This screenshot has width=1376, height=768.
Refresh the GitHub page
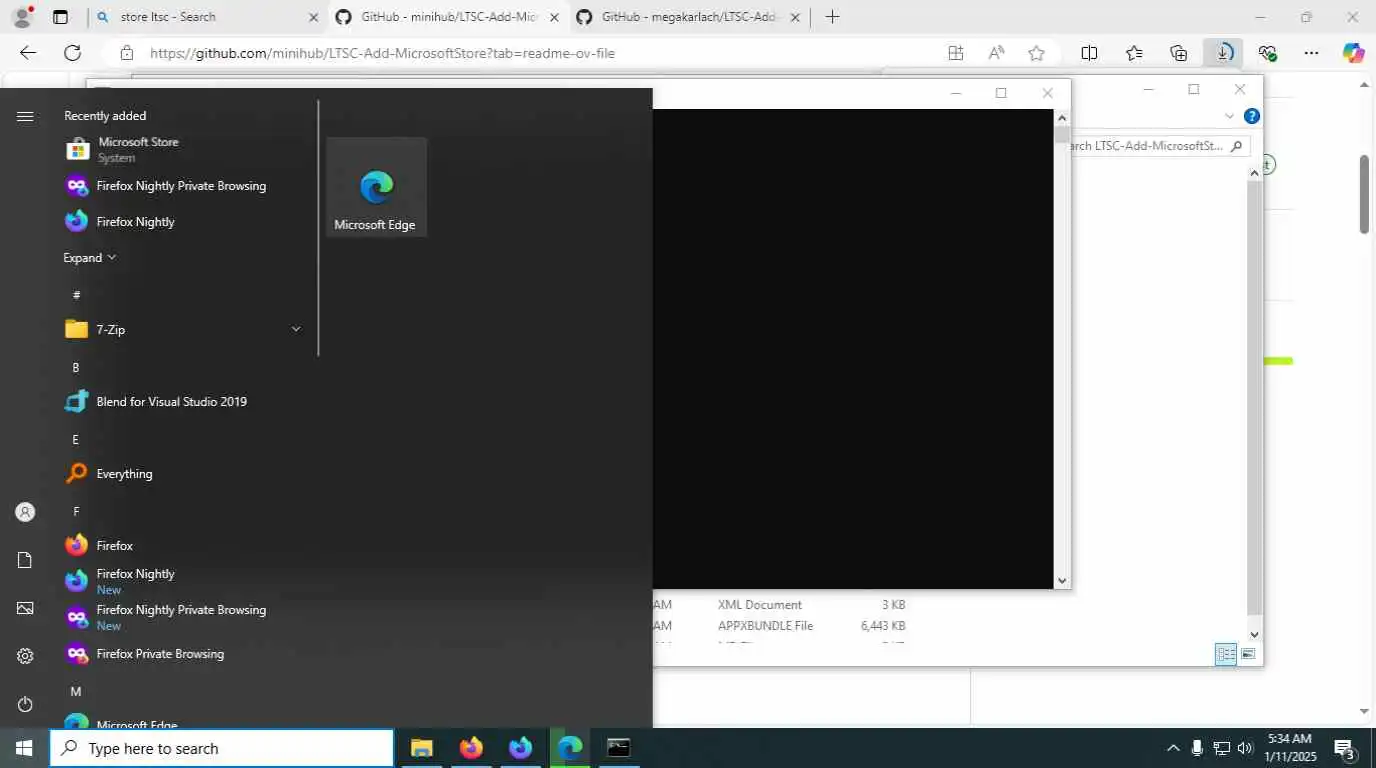(72, 53)
